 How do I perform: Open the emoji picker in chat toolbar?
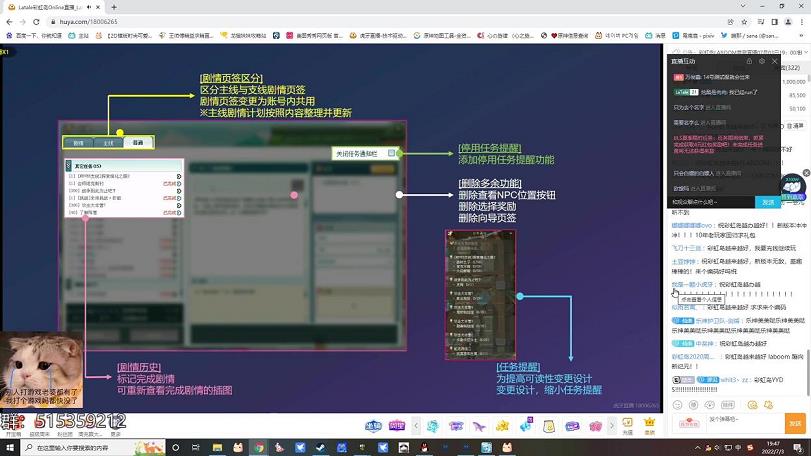677,405
